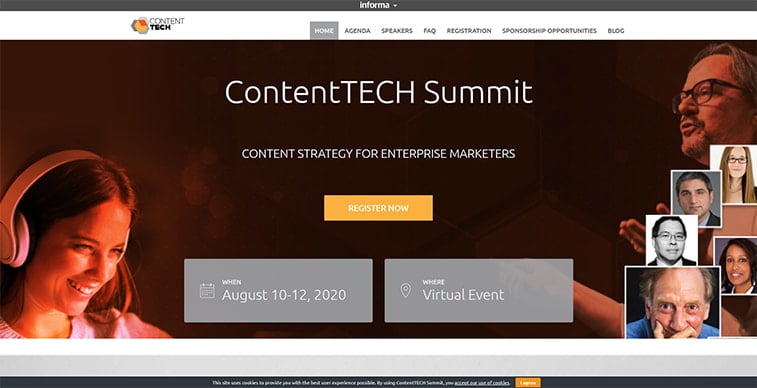Select the older man in blue shirt photo
757x388 pixels.
(673, 303)
